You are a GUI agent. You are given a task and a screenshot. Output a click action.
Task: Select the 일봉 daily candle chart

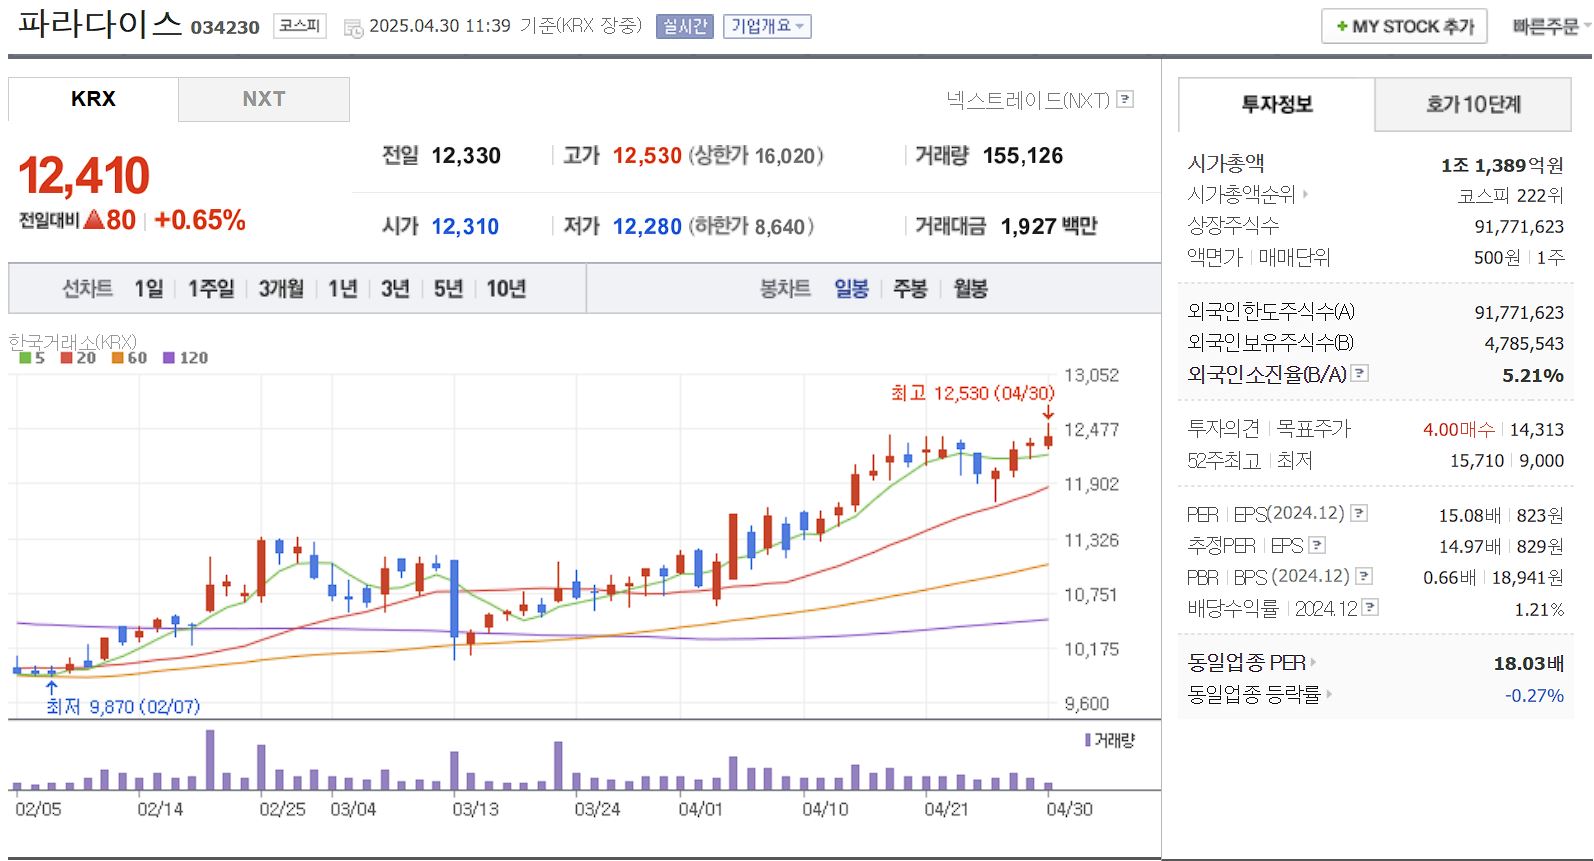[851, 289]
